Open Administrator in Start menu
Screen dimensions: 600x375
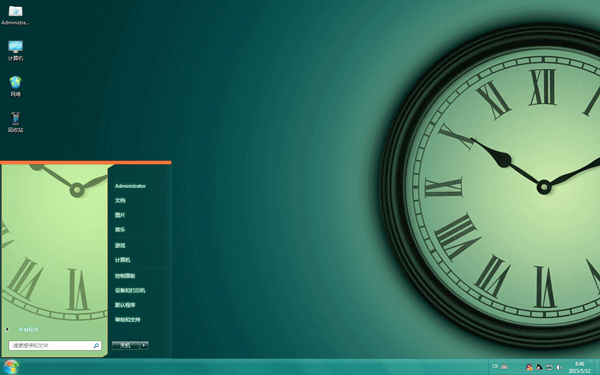pos(130,186)
